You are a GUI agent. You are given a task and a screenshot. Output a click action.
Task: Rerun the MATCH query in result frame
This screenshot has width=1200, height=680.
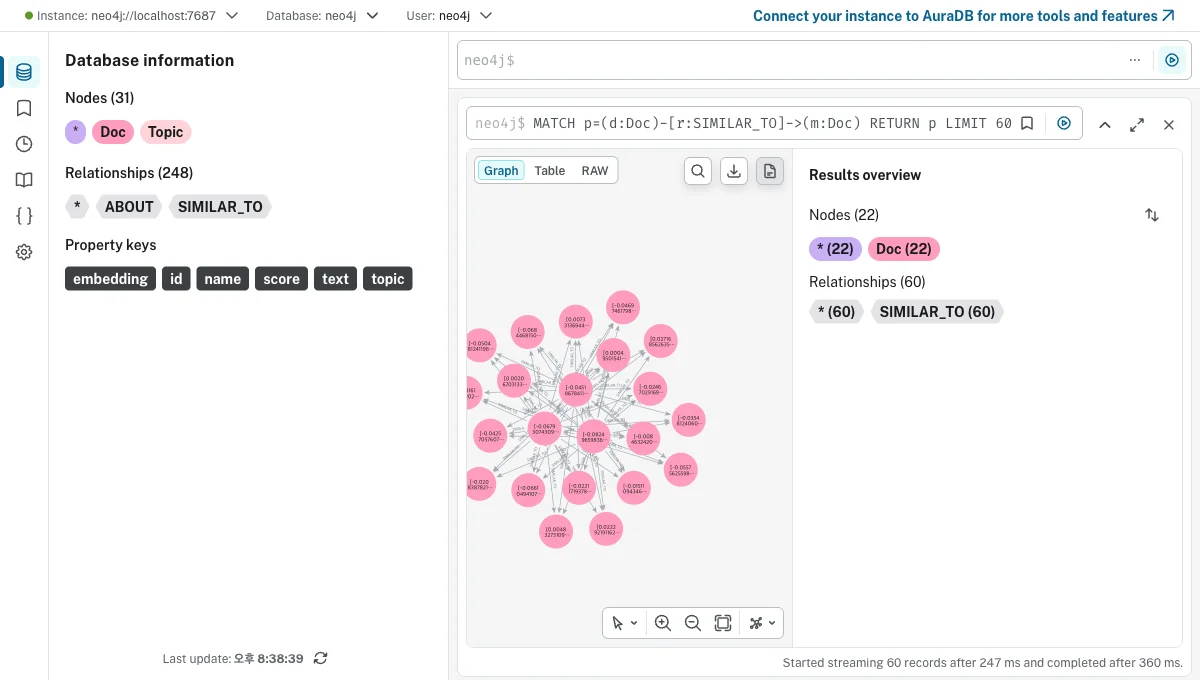[1064, 123]
